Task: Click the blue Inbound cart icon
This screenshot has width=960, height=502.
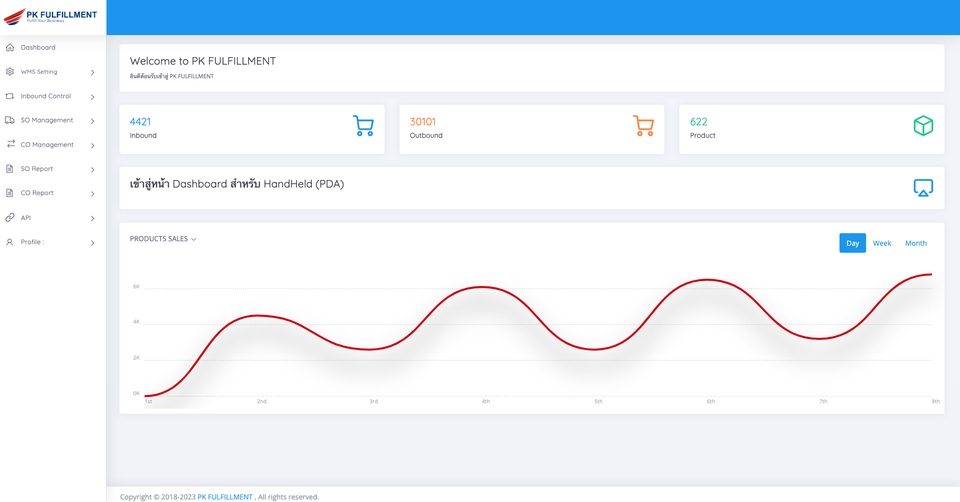Action: click(x=363, y=126)
